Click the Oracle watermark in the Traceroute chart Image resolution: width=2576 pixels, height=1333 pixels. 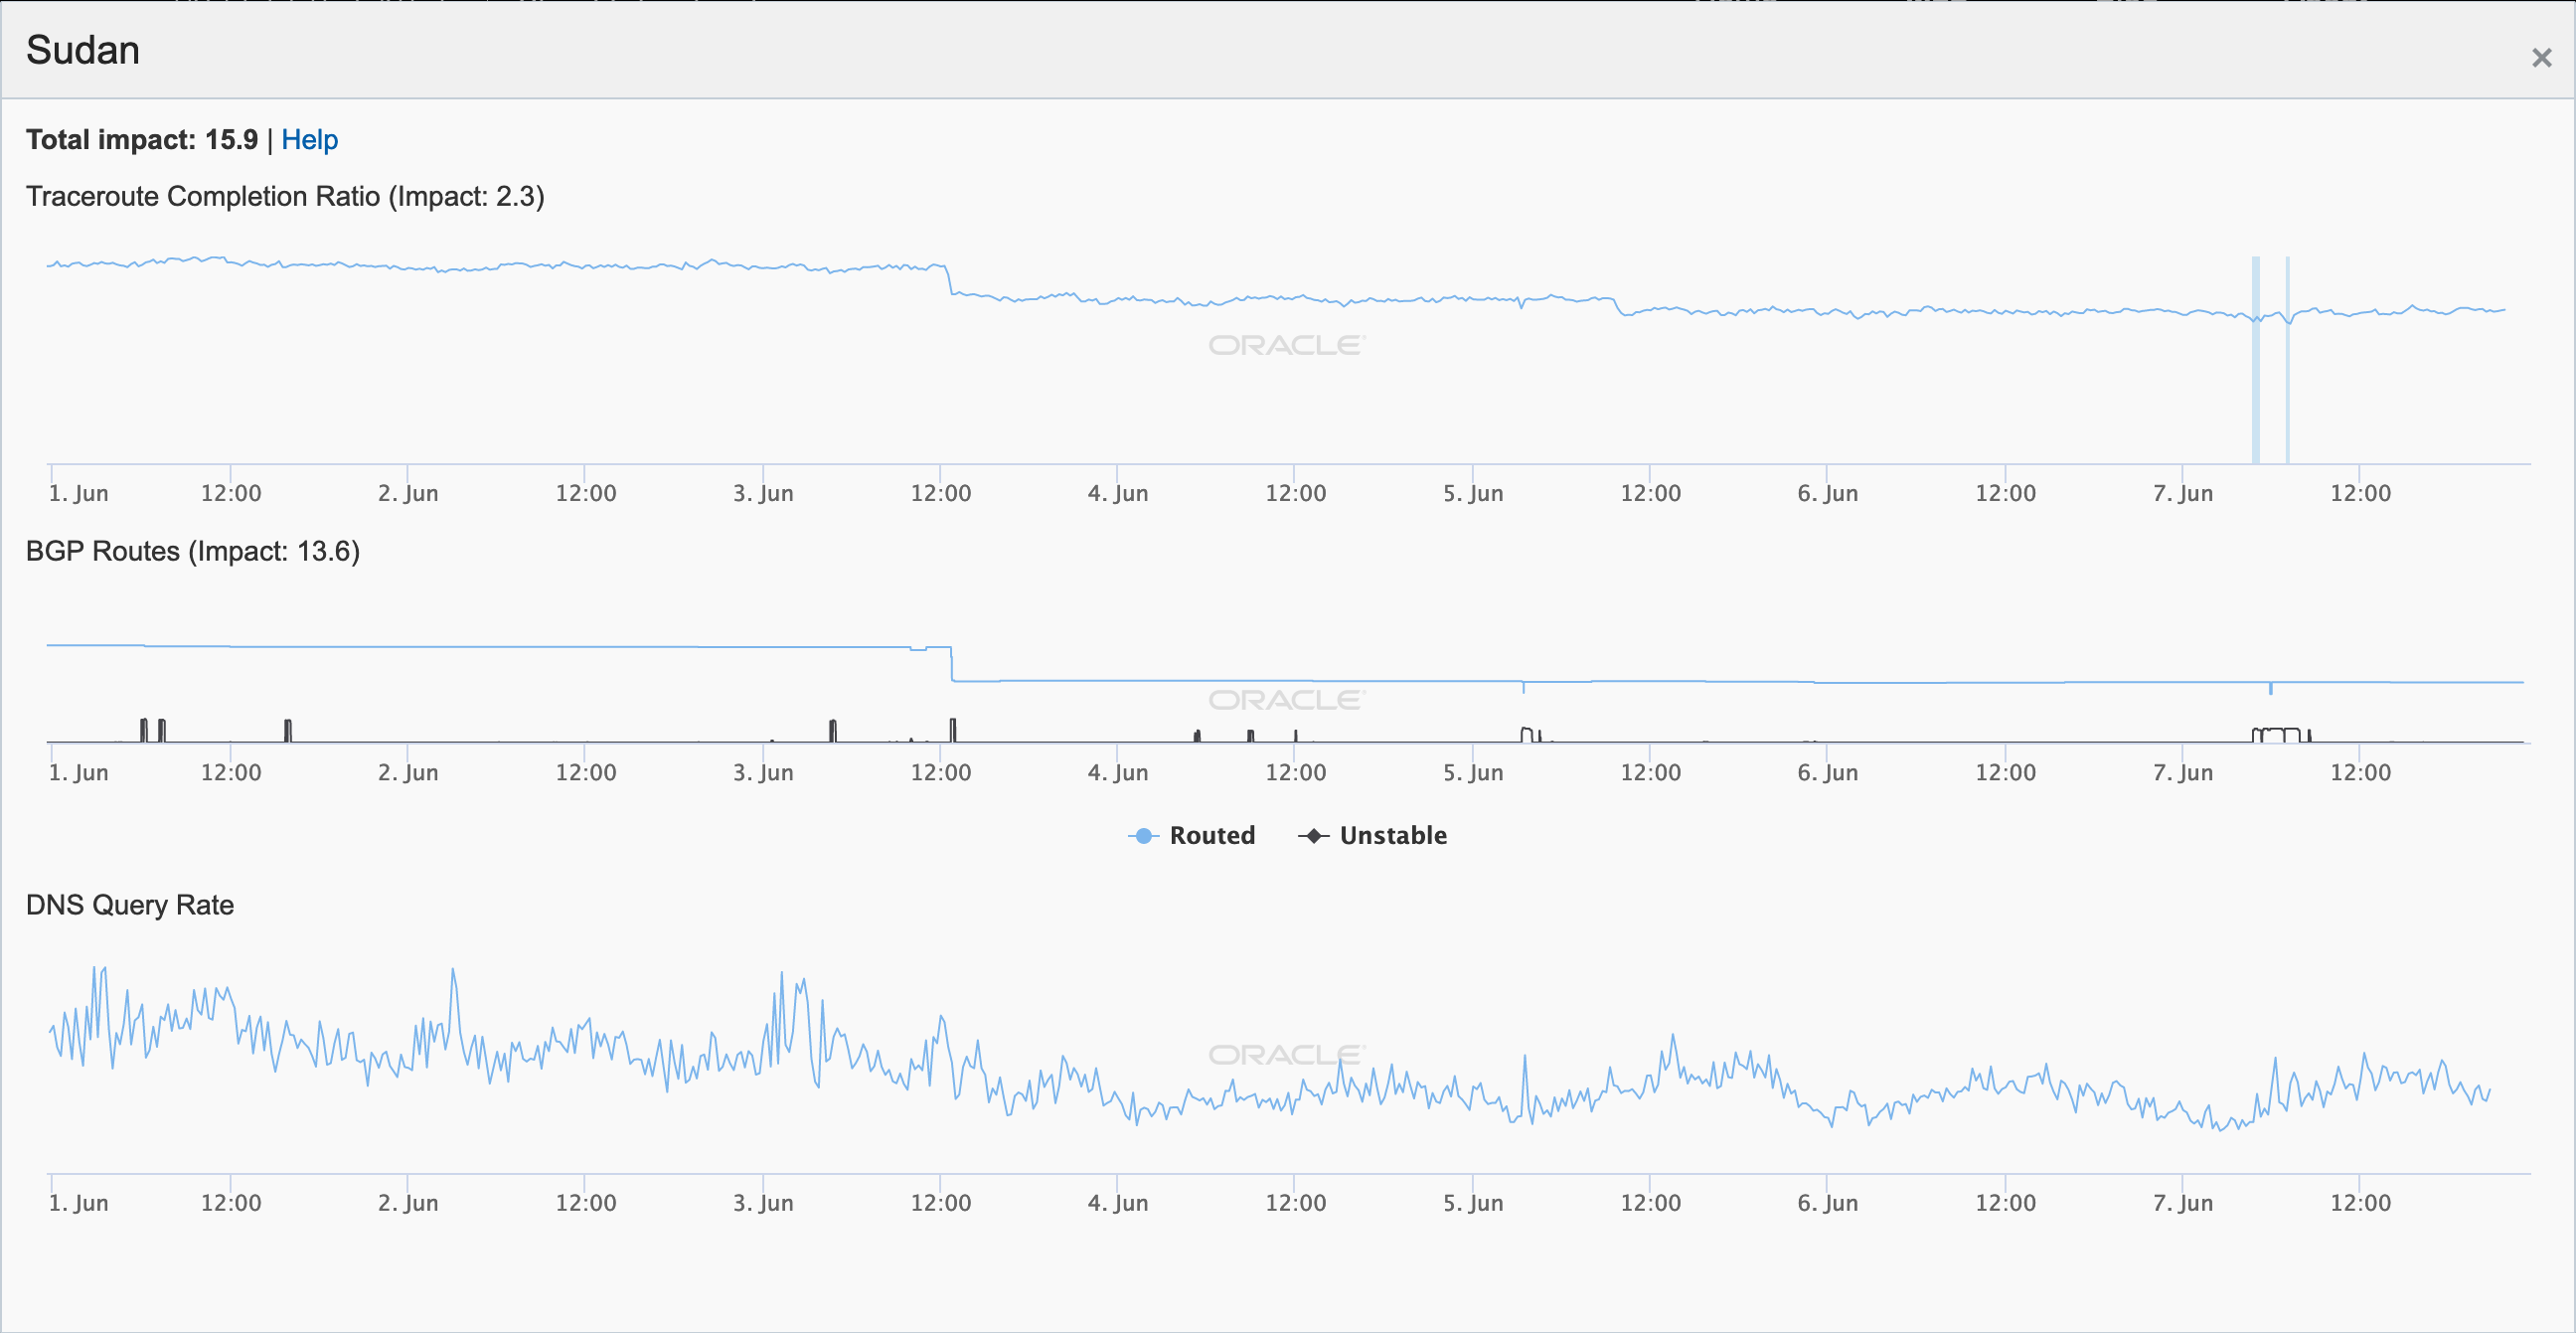point(1286,345)
